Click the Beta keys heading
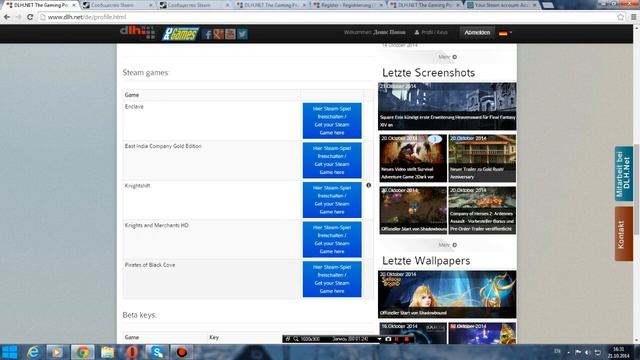Viewport: 640px width, 360px height. [139, 315]
